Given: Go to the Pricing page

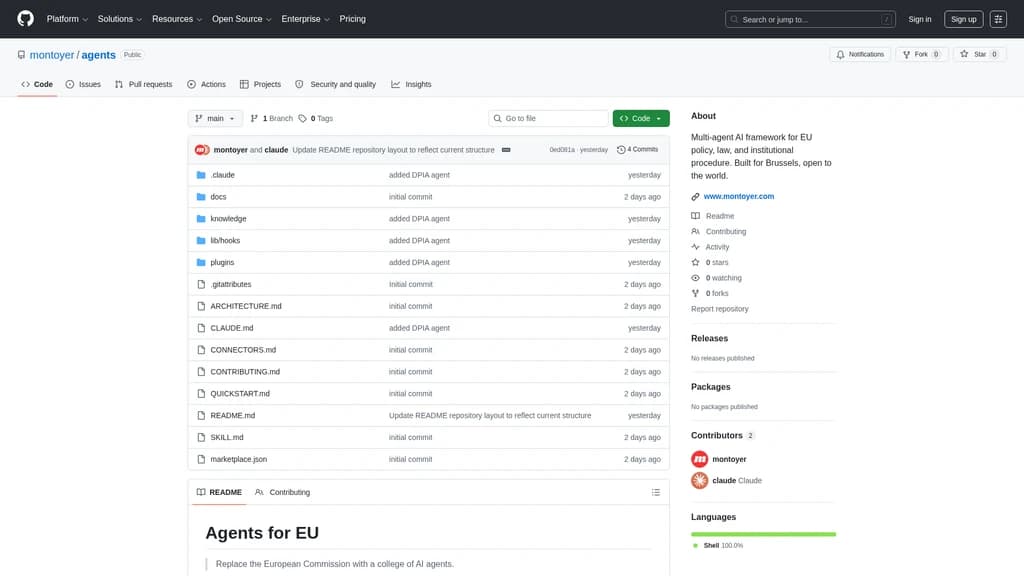Looking at the screenshot, I should [x=353, y=19].
